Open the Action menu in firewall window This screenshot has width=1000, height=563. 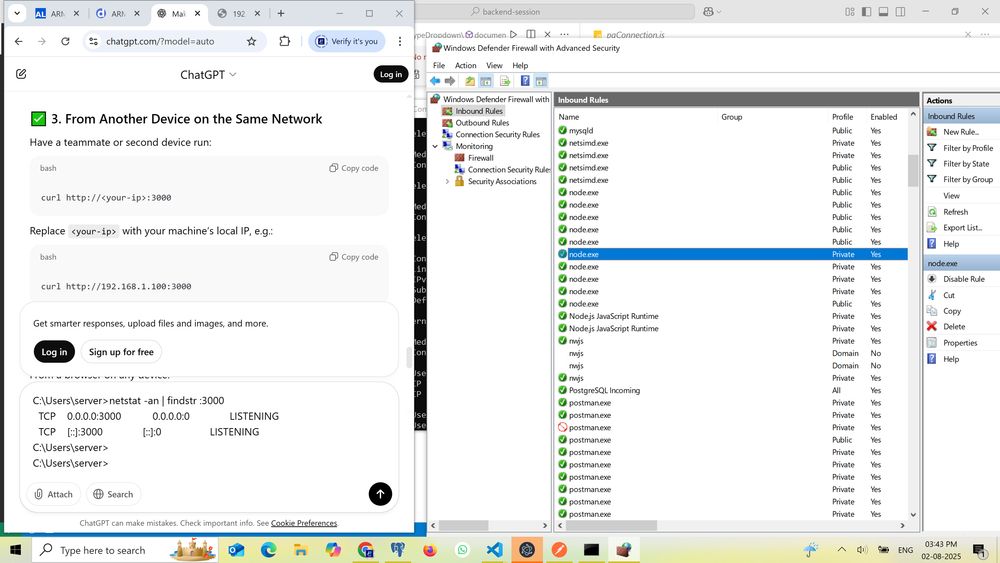click(x=466, y=65)
